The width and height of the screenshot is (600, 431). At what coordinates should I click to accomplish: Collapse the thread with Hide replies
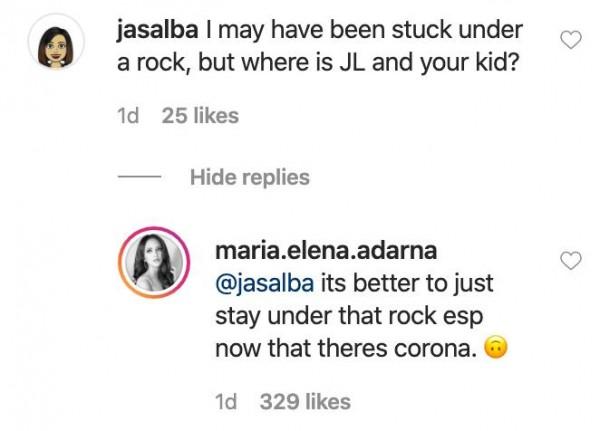pyautogui.click(x=249, y=178)
